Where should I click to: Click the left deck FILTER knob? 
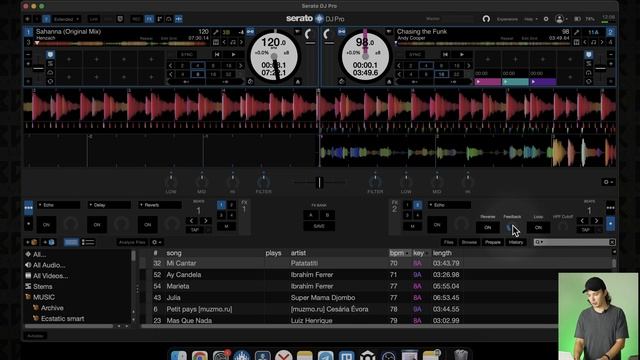pos(263,181)
